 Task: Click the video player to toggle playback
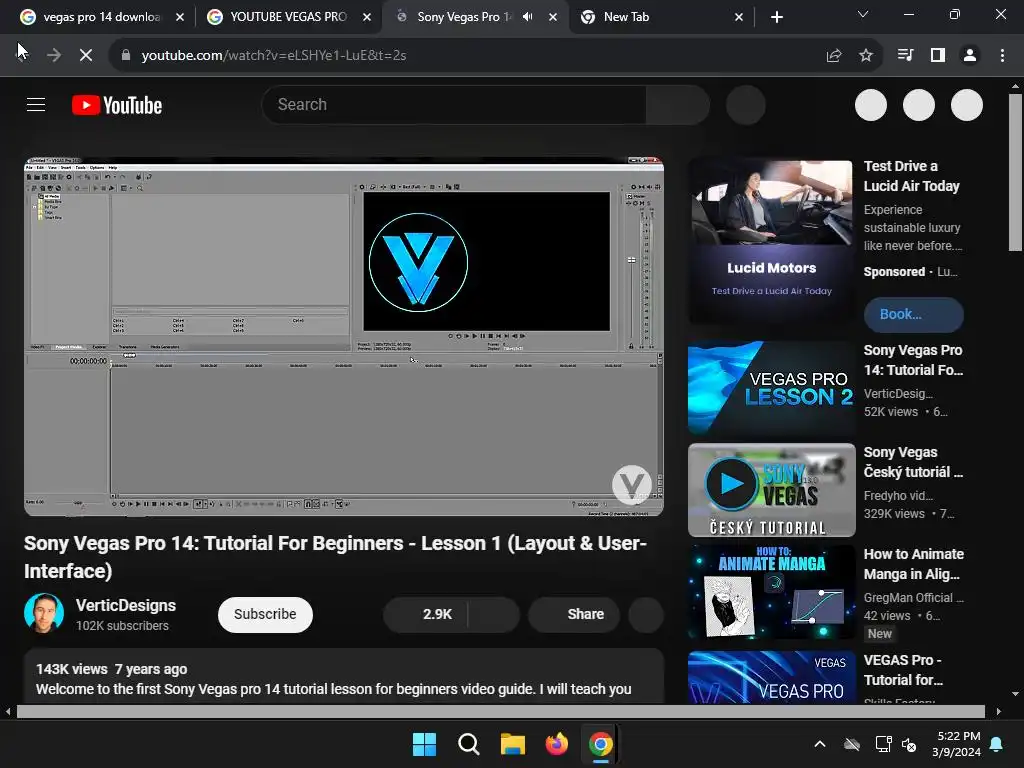(344, 336)
